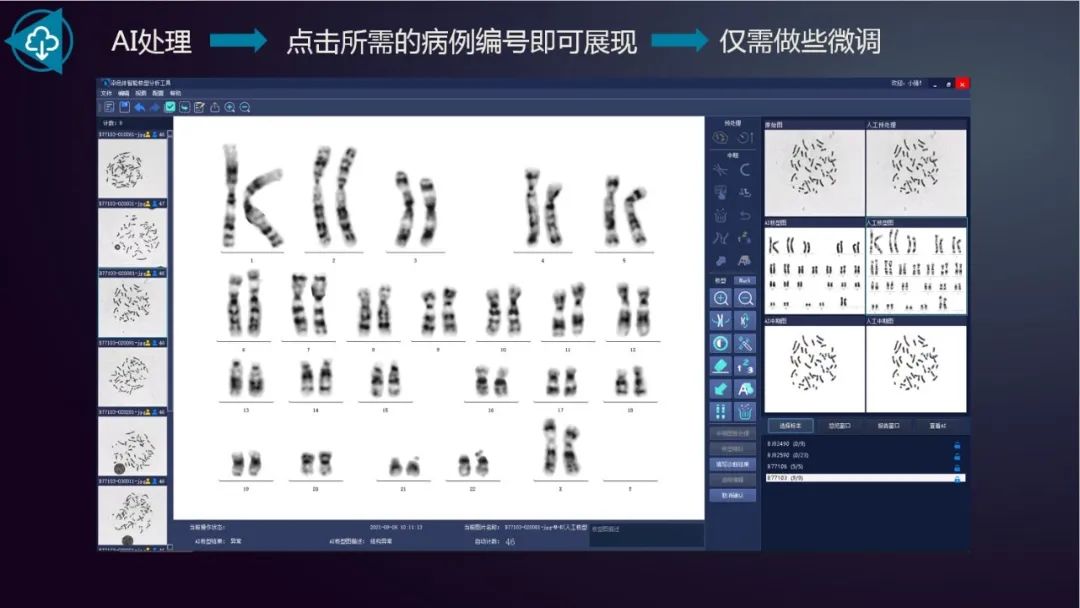Select the first metaphase thumbnail in left list

[133, 170]
